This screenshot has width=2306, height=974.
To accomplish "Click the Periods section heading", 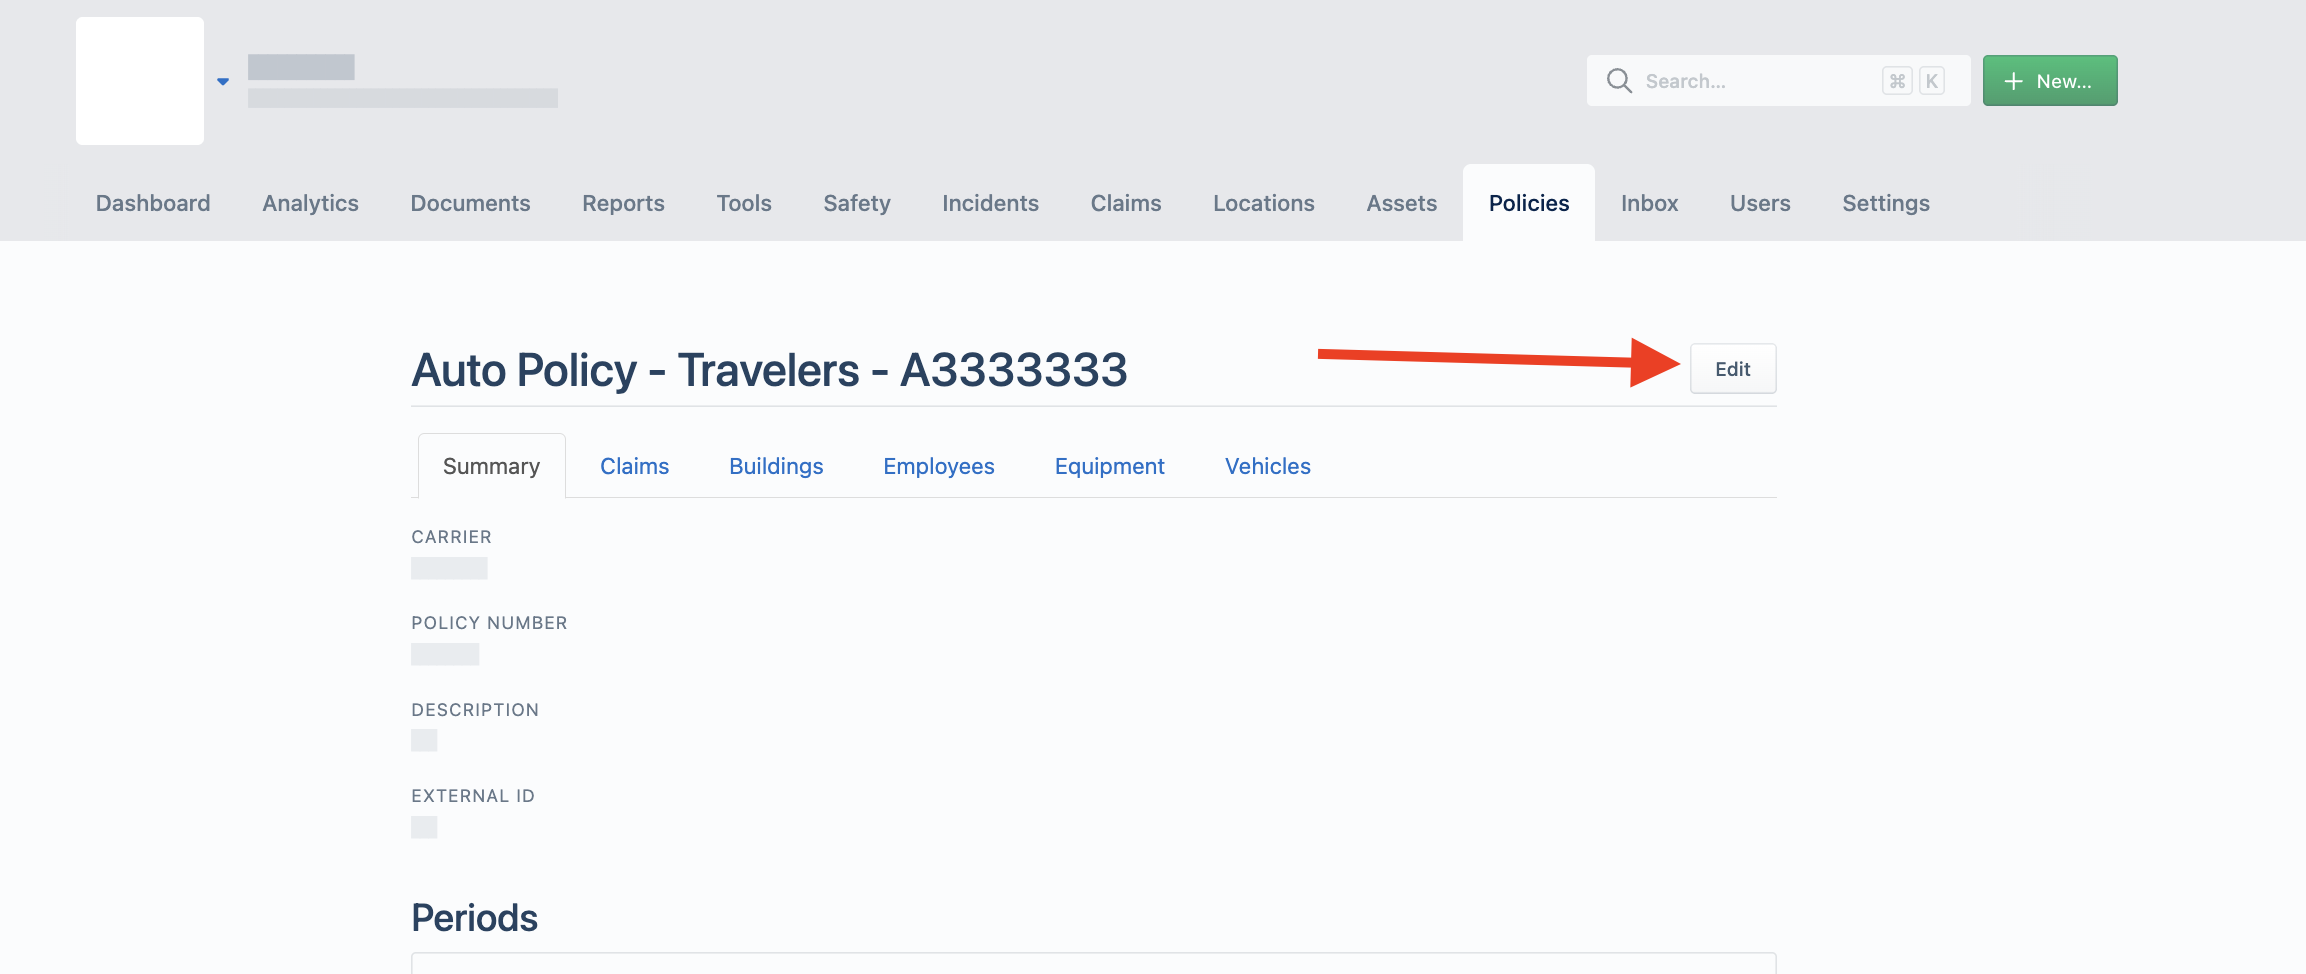I will (474, 918).
